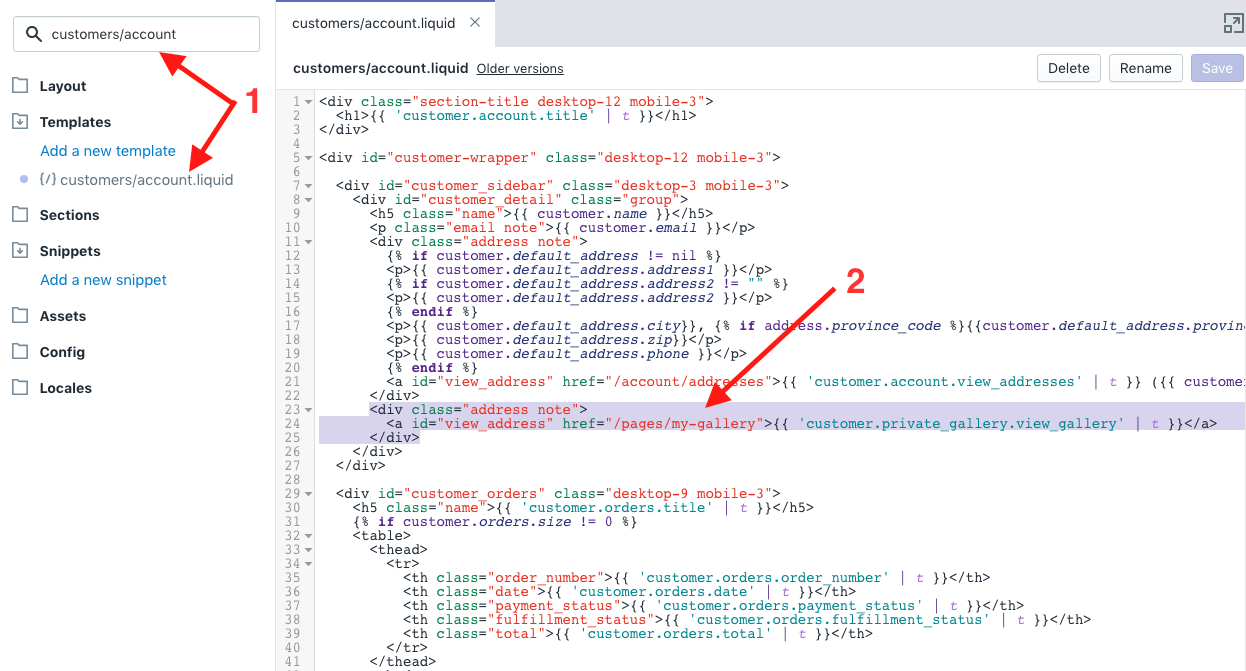Screen dimensions: 1246x671
Task: Click the Assets folder icon
Action: coord(20,316)
